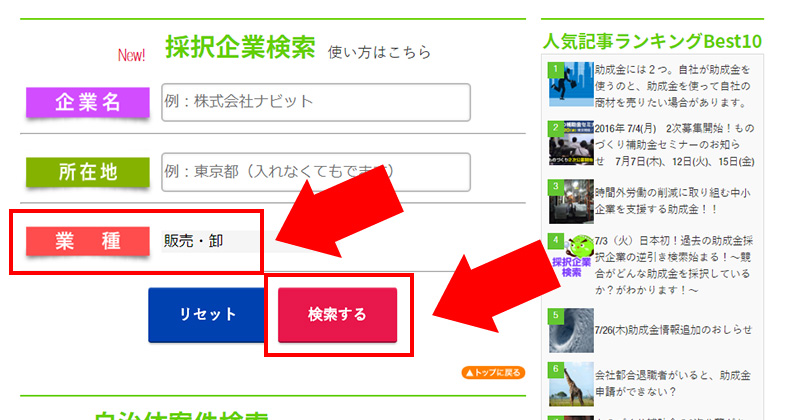Screen dimensions: 790x420
Task: Open the 会社都合退職者がいると article link
Action: coord(673,382)
